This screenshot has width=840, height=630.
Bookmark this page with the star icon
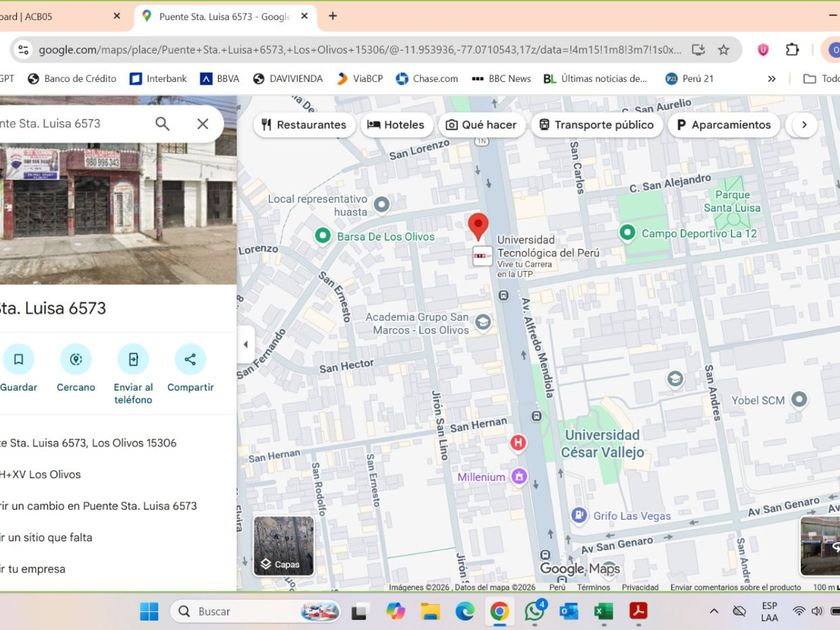723,49
